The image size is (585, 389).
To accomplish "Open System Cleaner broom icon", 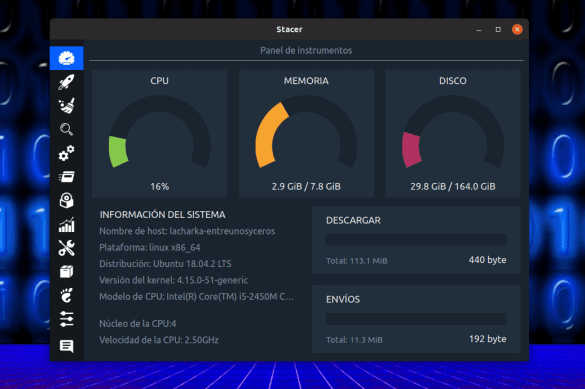I will 66,106.
